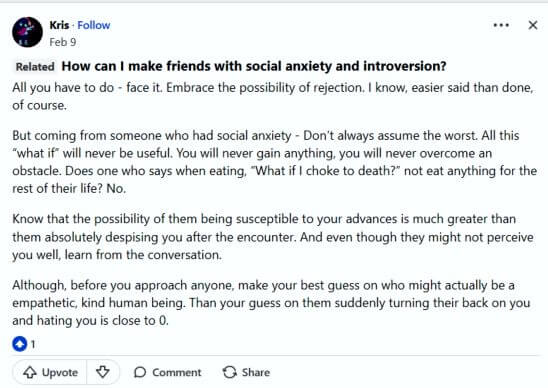Image resolution: width=548 pixels, height=388 pixels.
Task: Follow the author Kris
Action: 94,25
